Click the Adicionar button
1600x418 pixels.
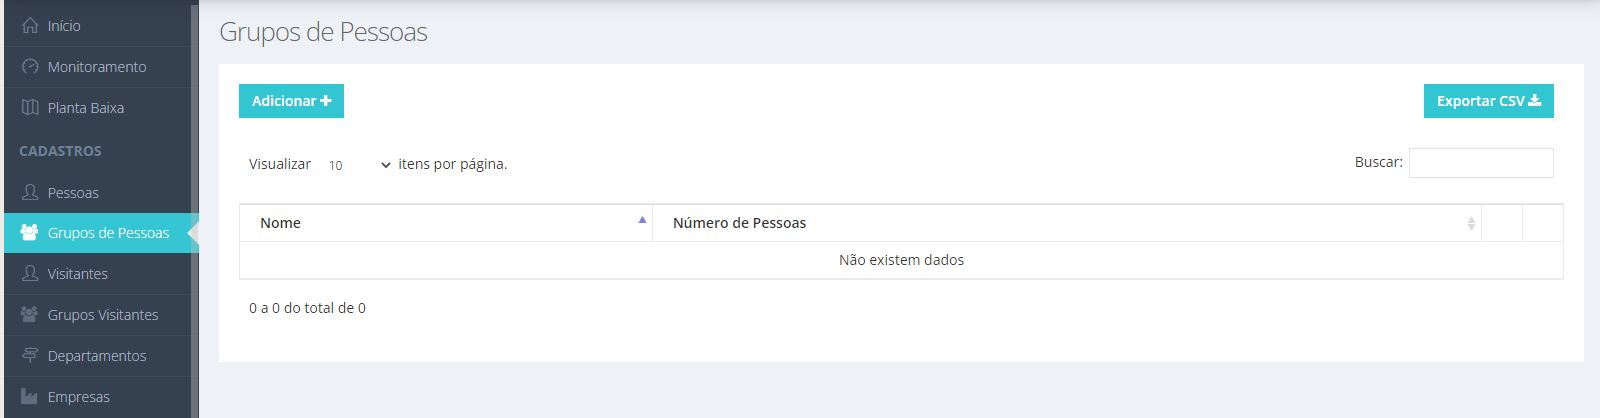click(291, 101)
